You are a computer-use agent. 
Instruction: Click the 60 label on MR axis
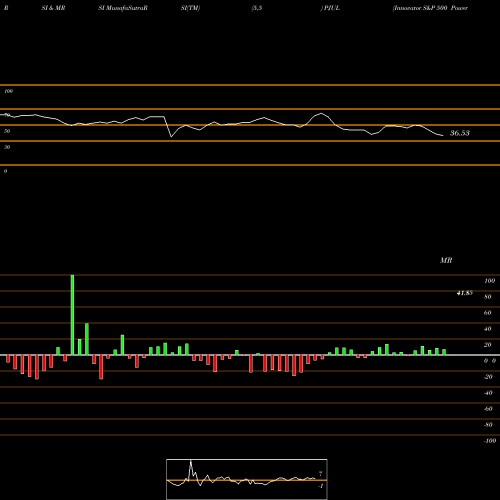point(488,313)
